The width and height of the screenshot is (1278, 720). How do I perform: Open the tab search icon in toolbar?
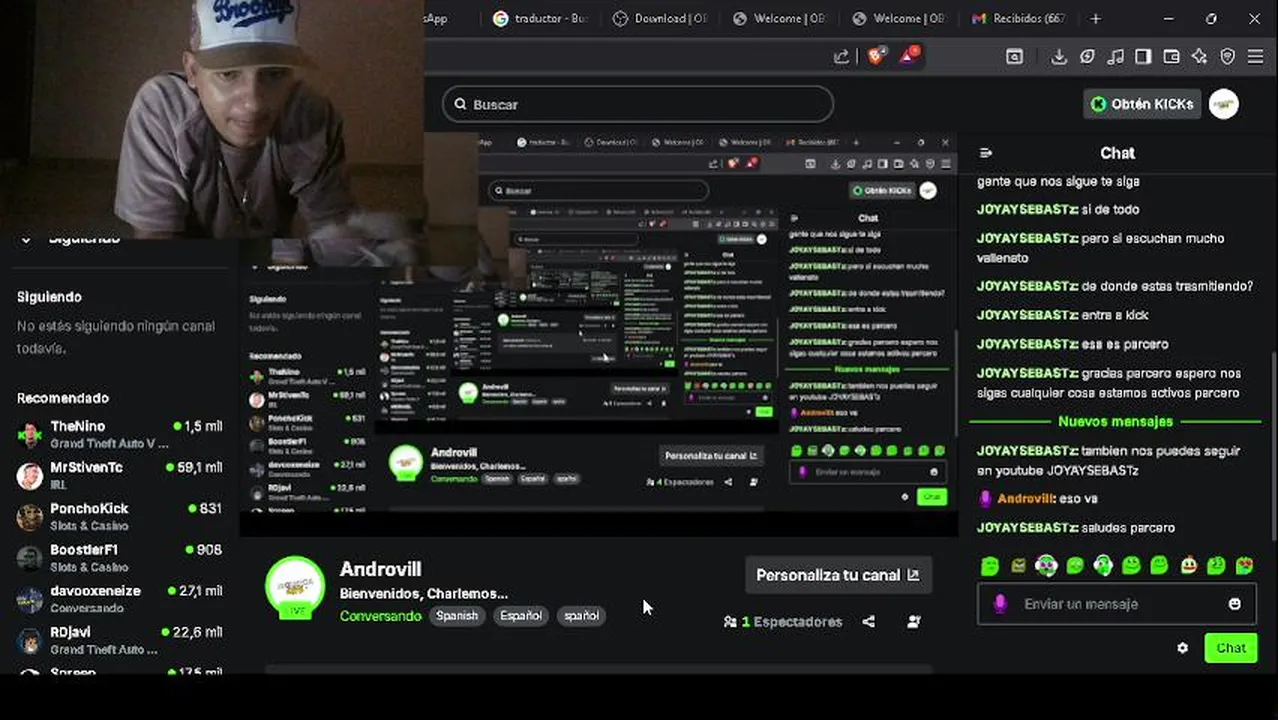coord(1014,57)
